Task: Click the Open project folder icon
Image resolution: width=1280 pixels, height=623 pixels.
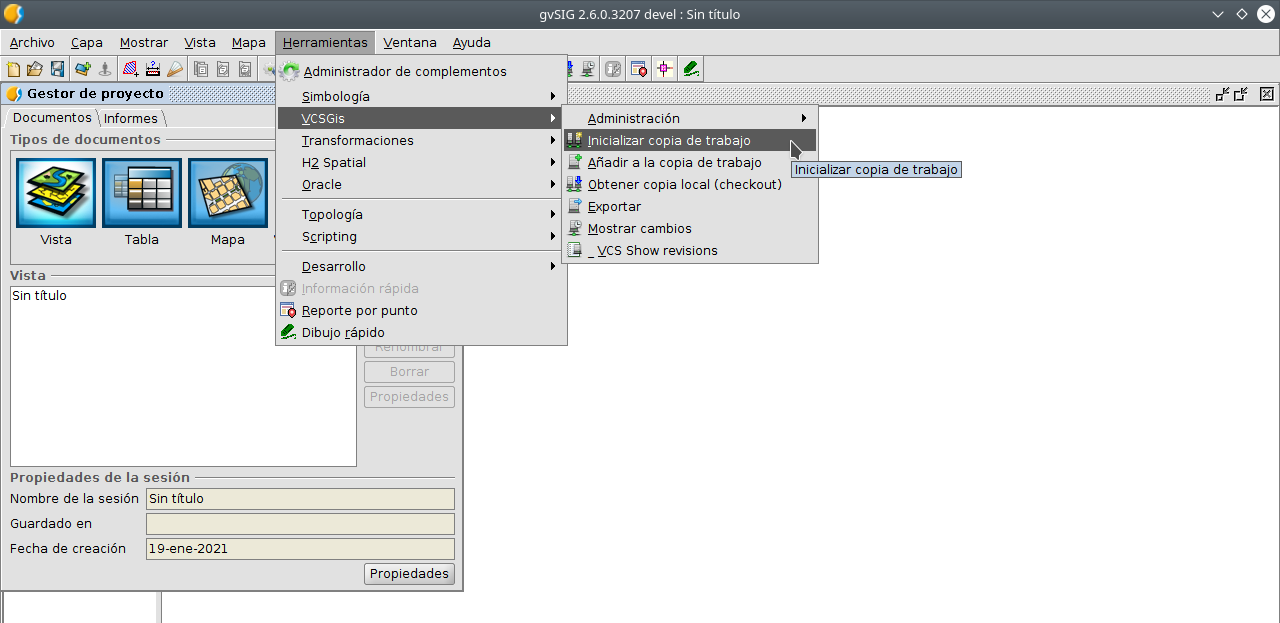Action: (x=35, y=69)
